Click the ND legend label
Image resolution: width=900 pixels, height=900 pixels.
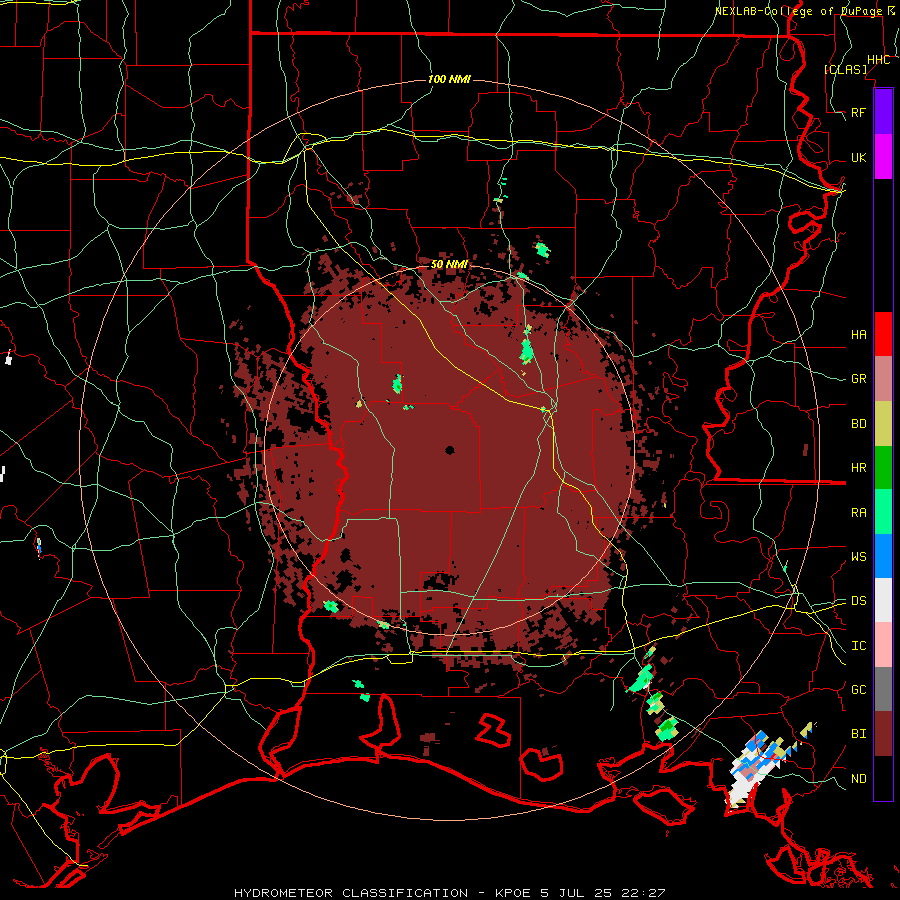pos(858,779)
